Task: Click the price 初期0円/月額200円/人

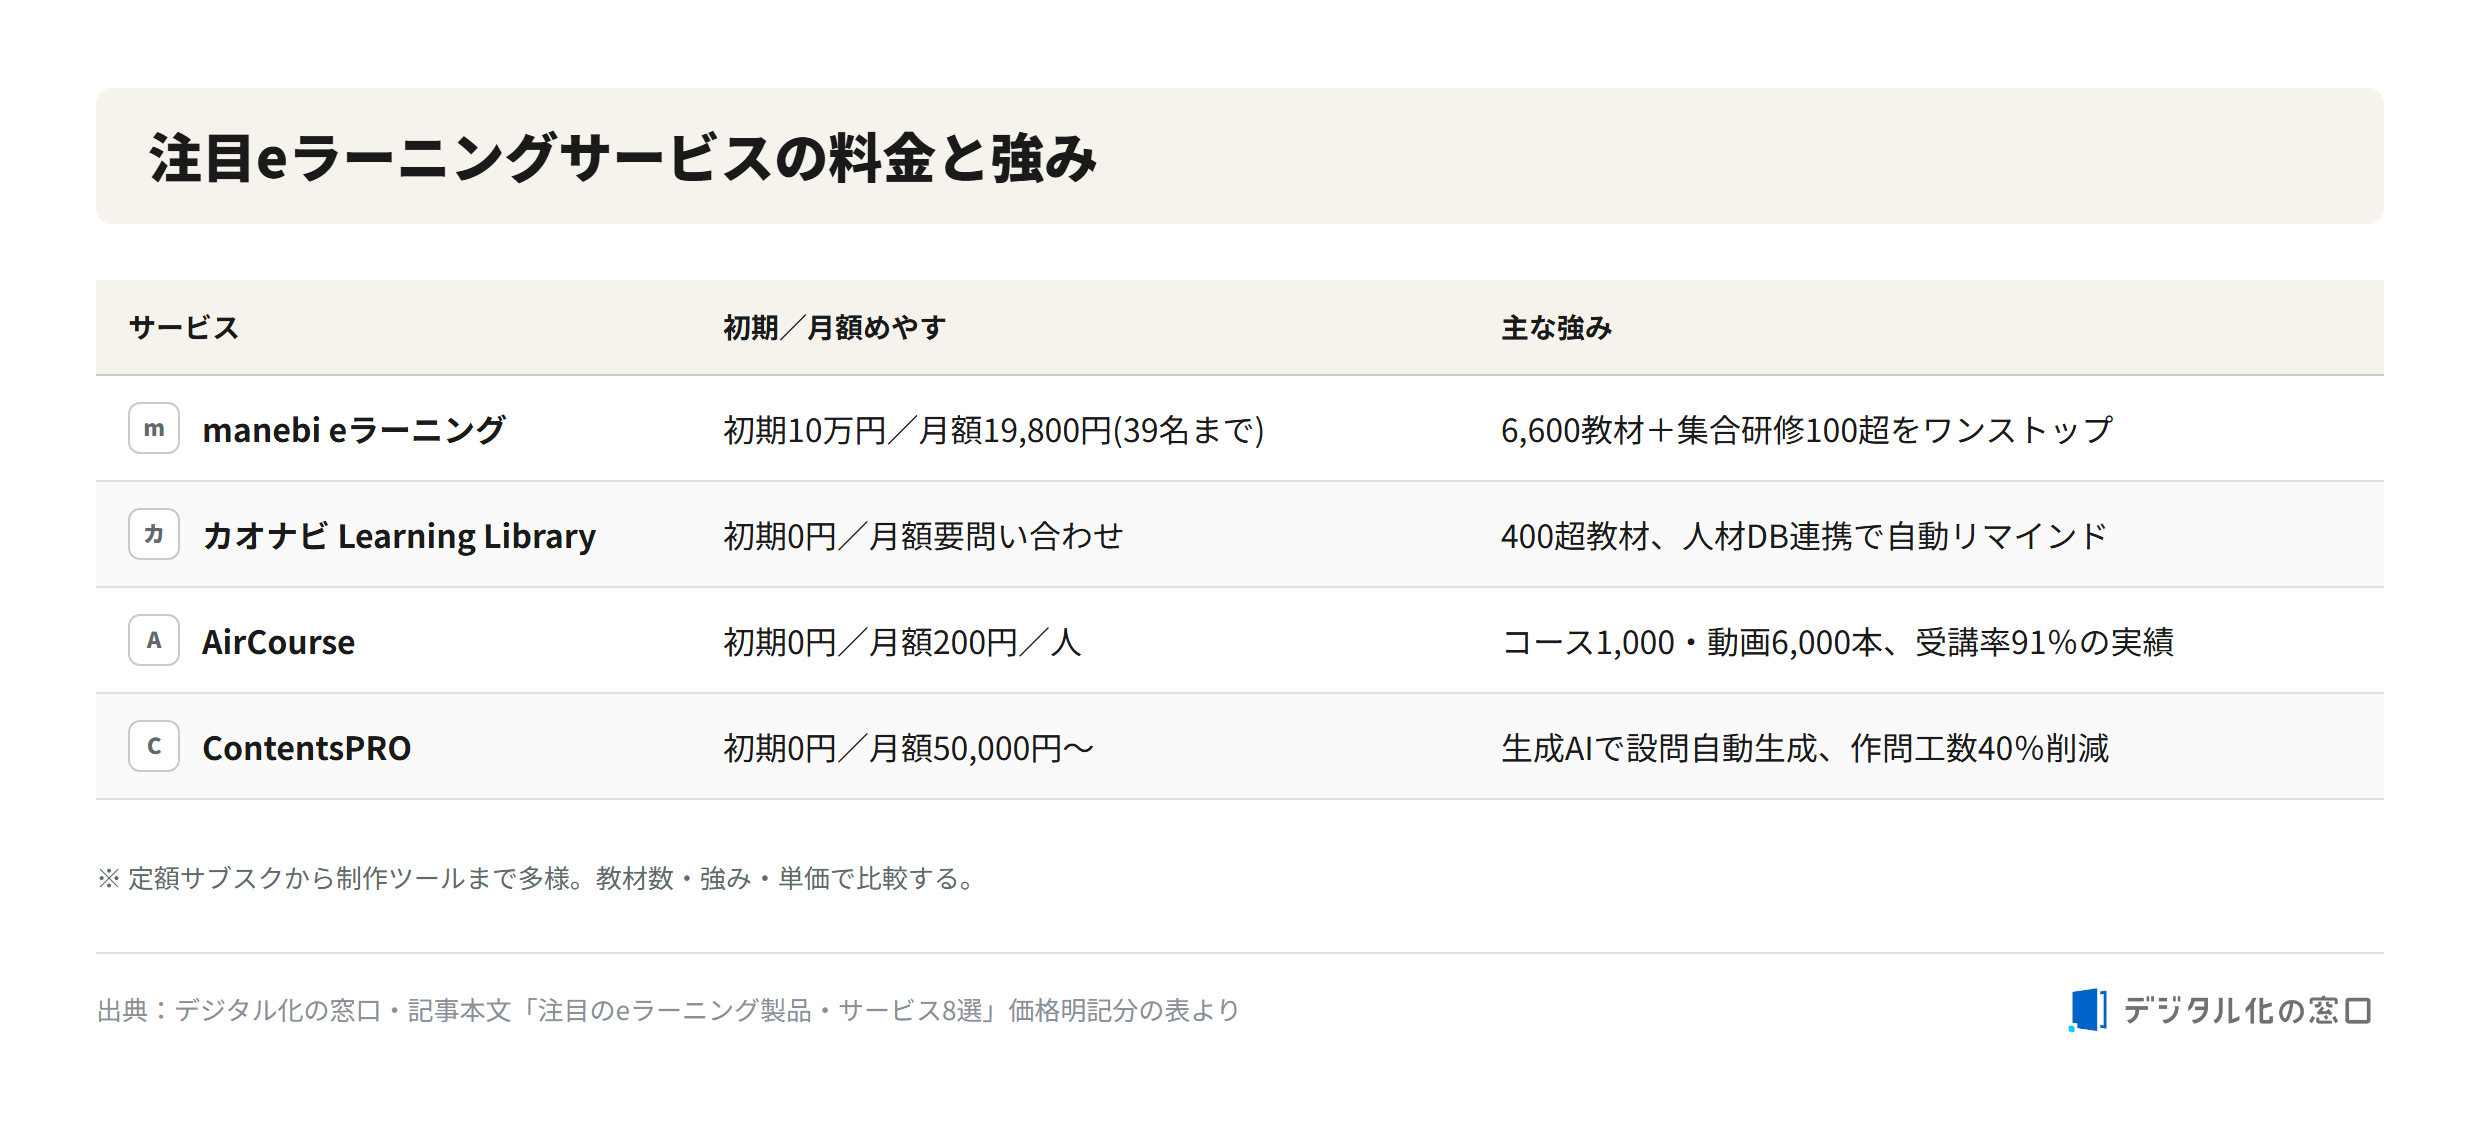Action: point(903,642)
